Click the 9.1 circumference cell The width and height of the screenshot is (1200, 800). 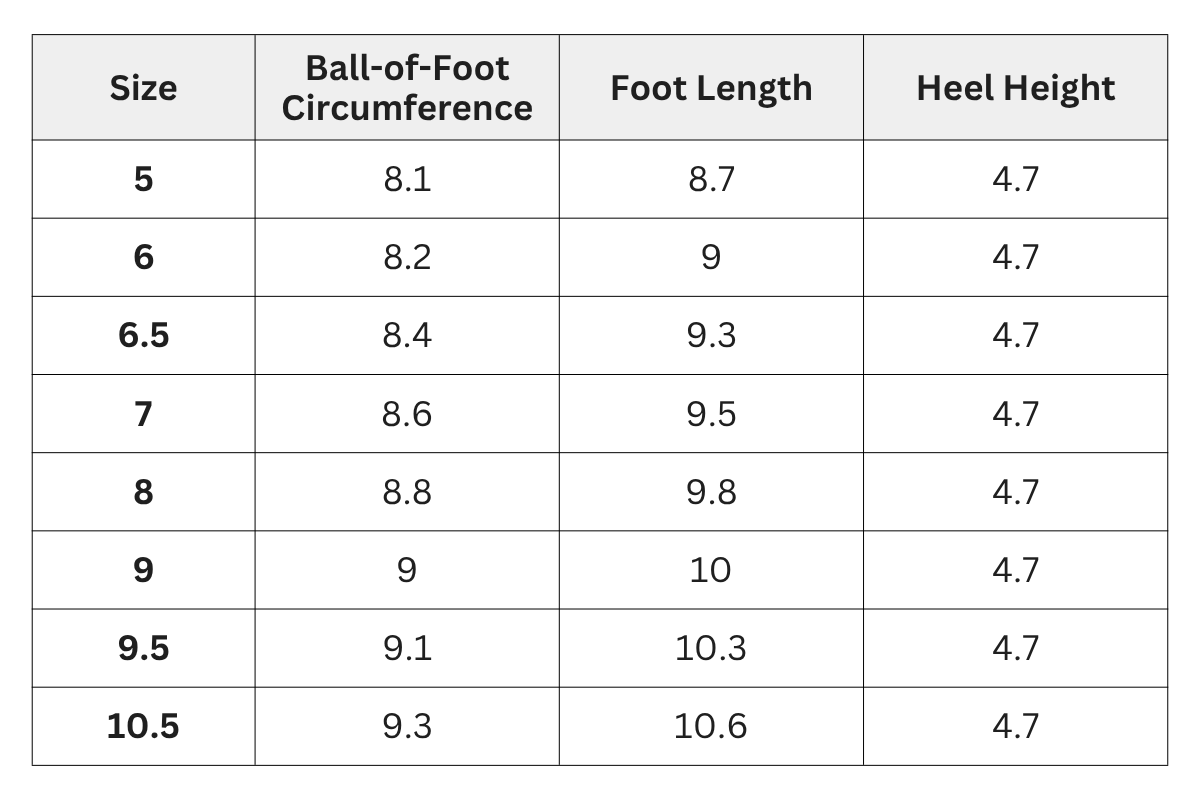coord(406,648)
